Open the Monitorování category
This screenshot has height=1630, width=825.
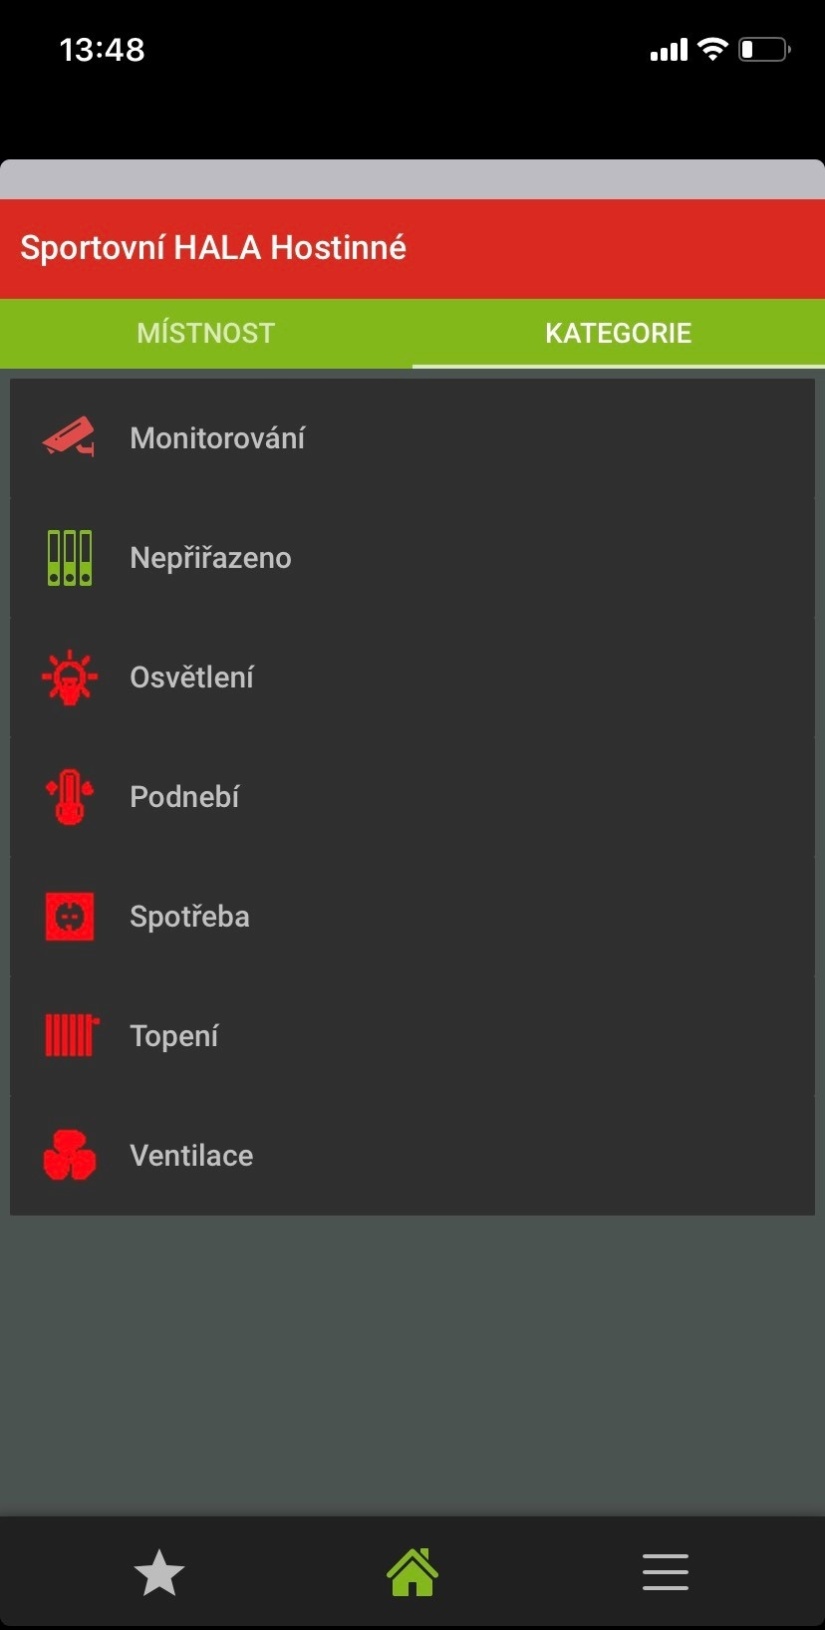[217, 438]
